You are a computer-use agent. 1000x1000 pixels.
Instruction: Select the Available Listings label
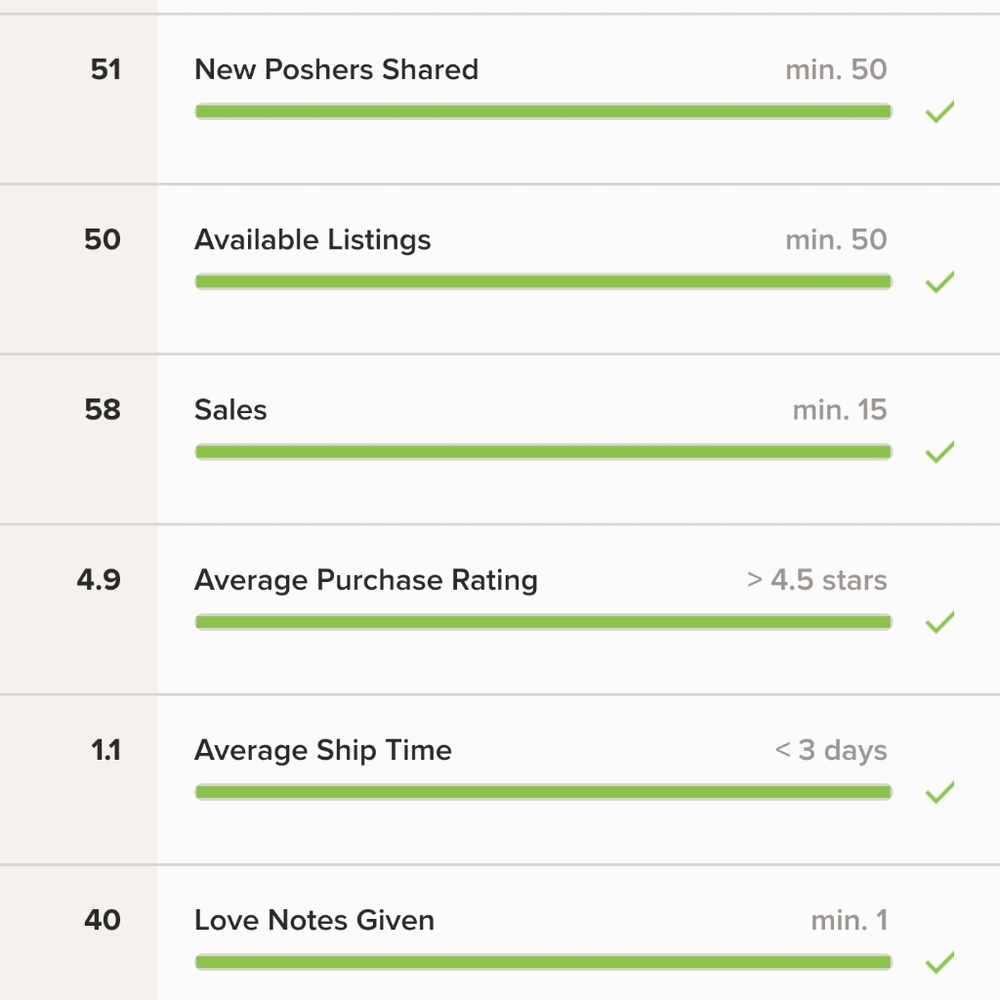[x=313, y=240]
